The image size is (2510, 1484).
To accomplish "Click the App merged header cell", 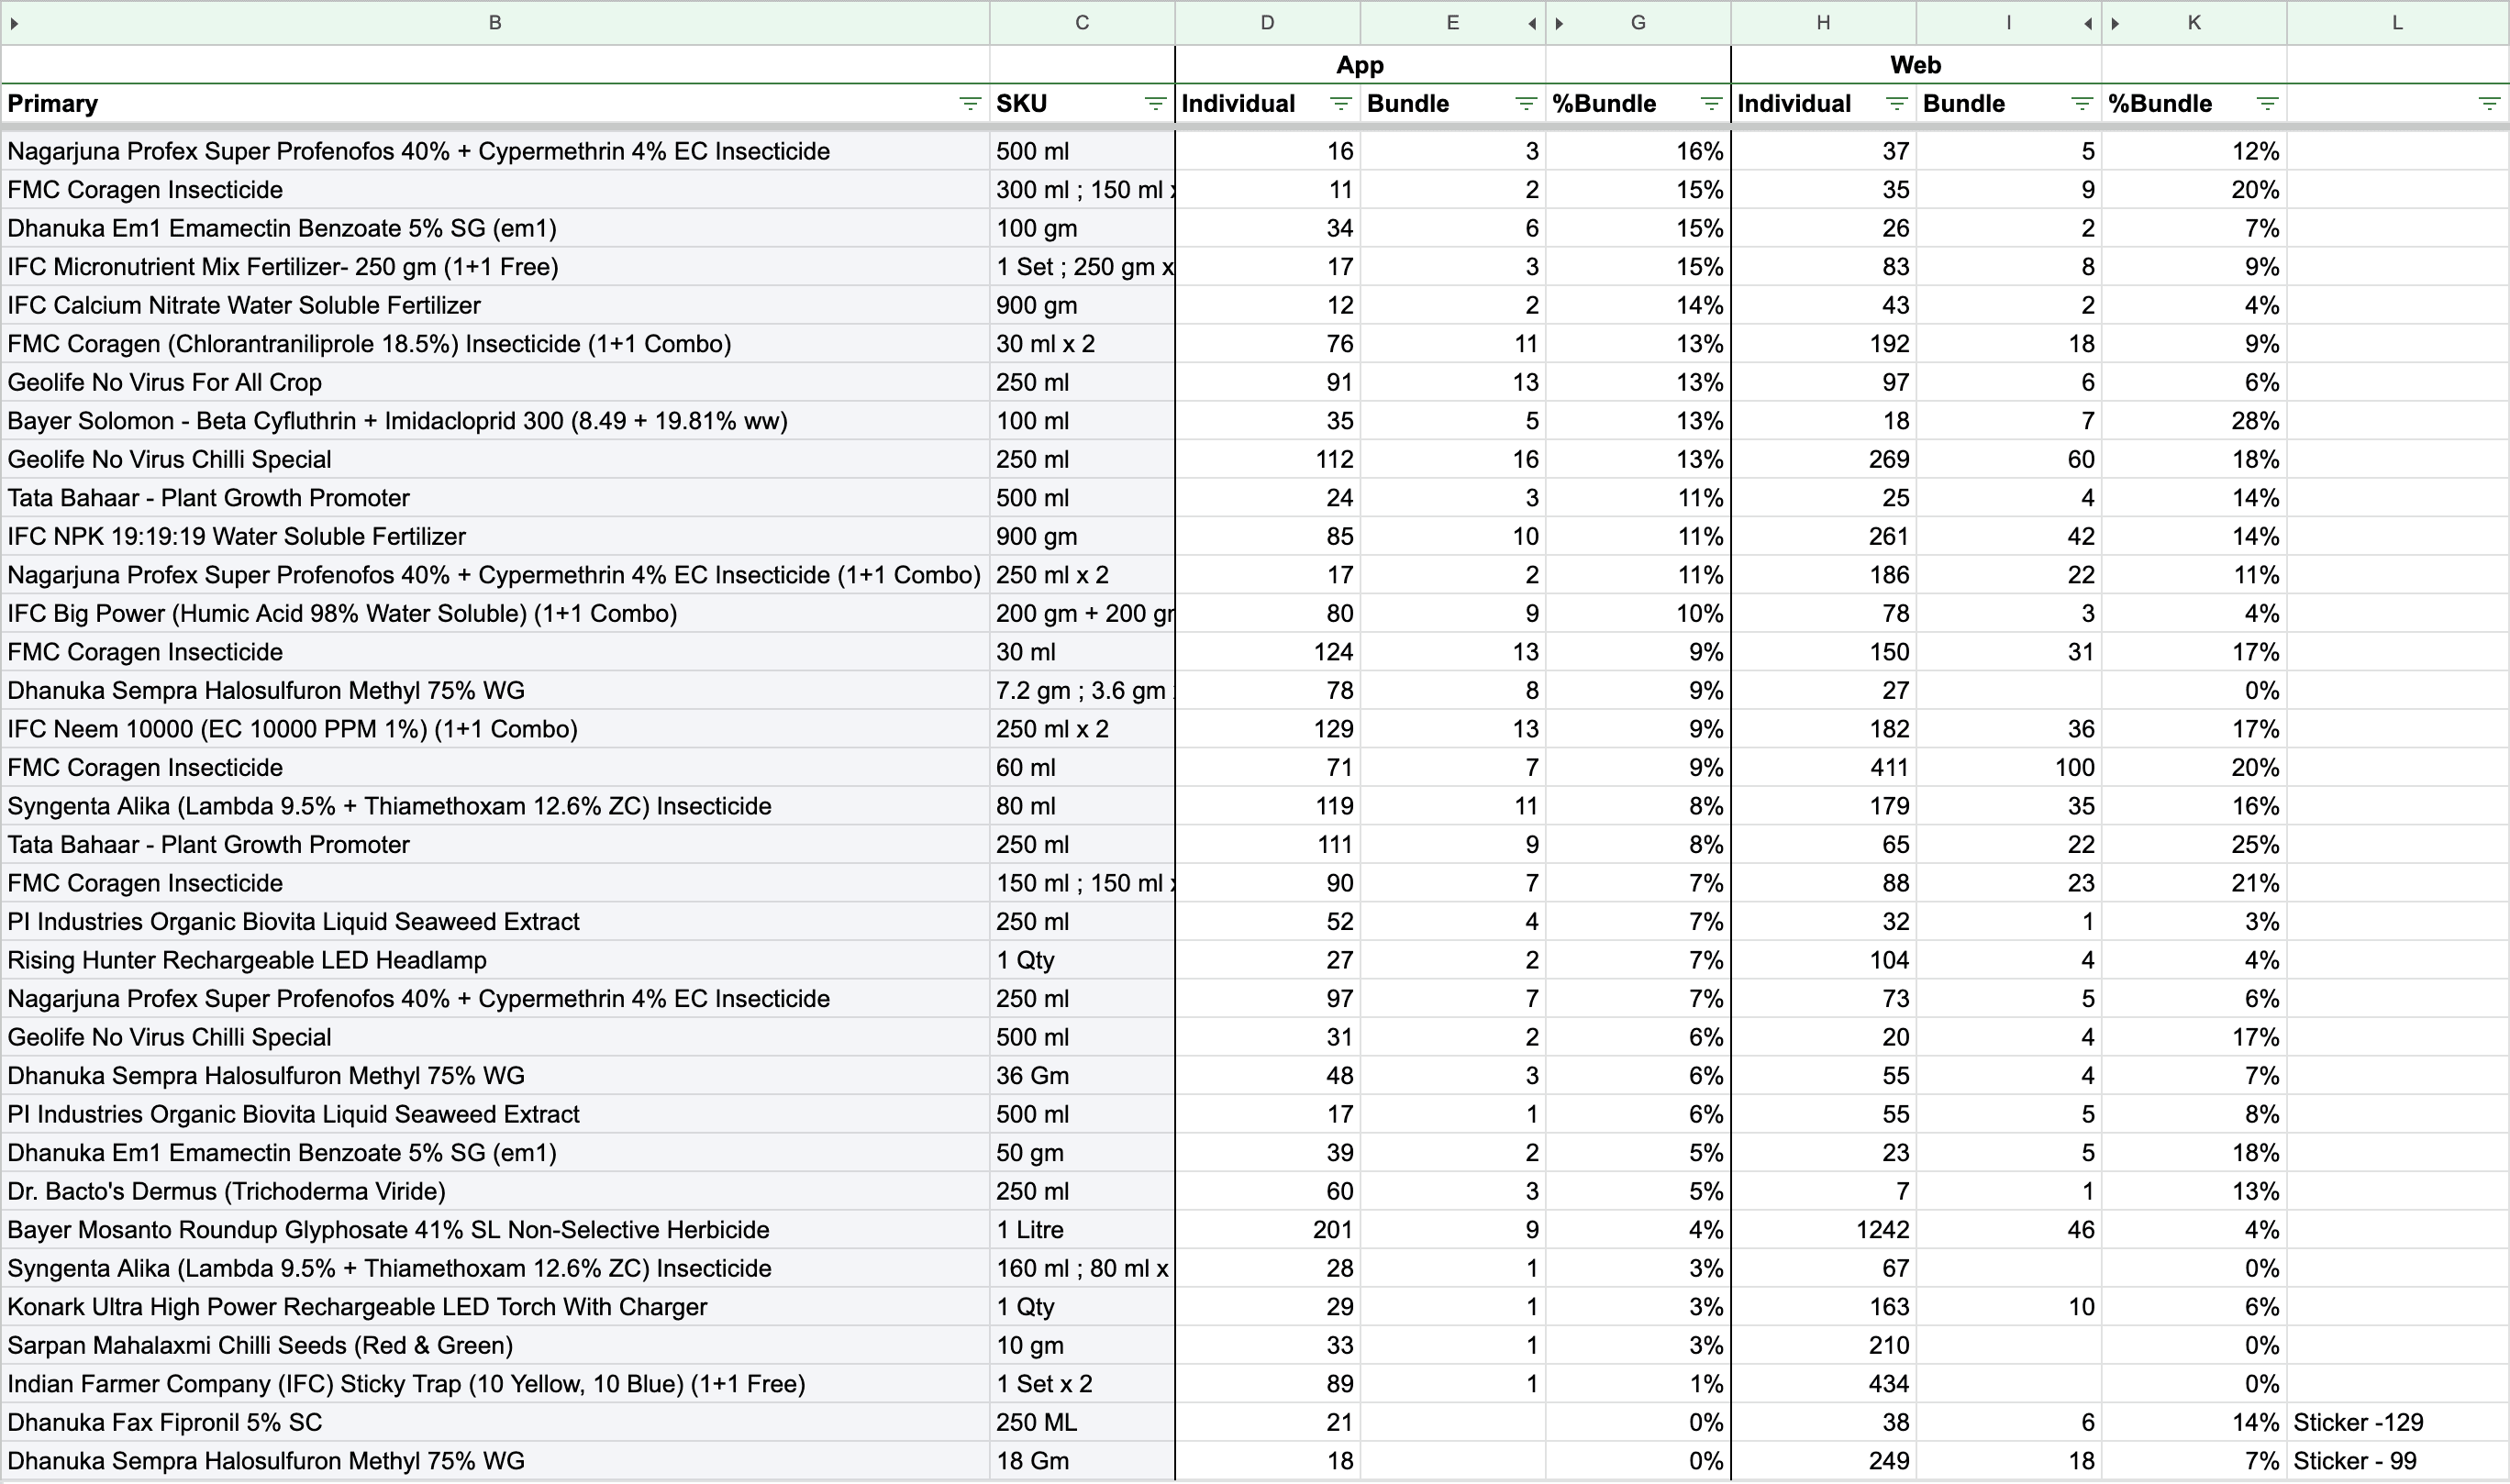I will 1360,65.
